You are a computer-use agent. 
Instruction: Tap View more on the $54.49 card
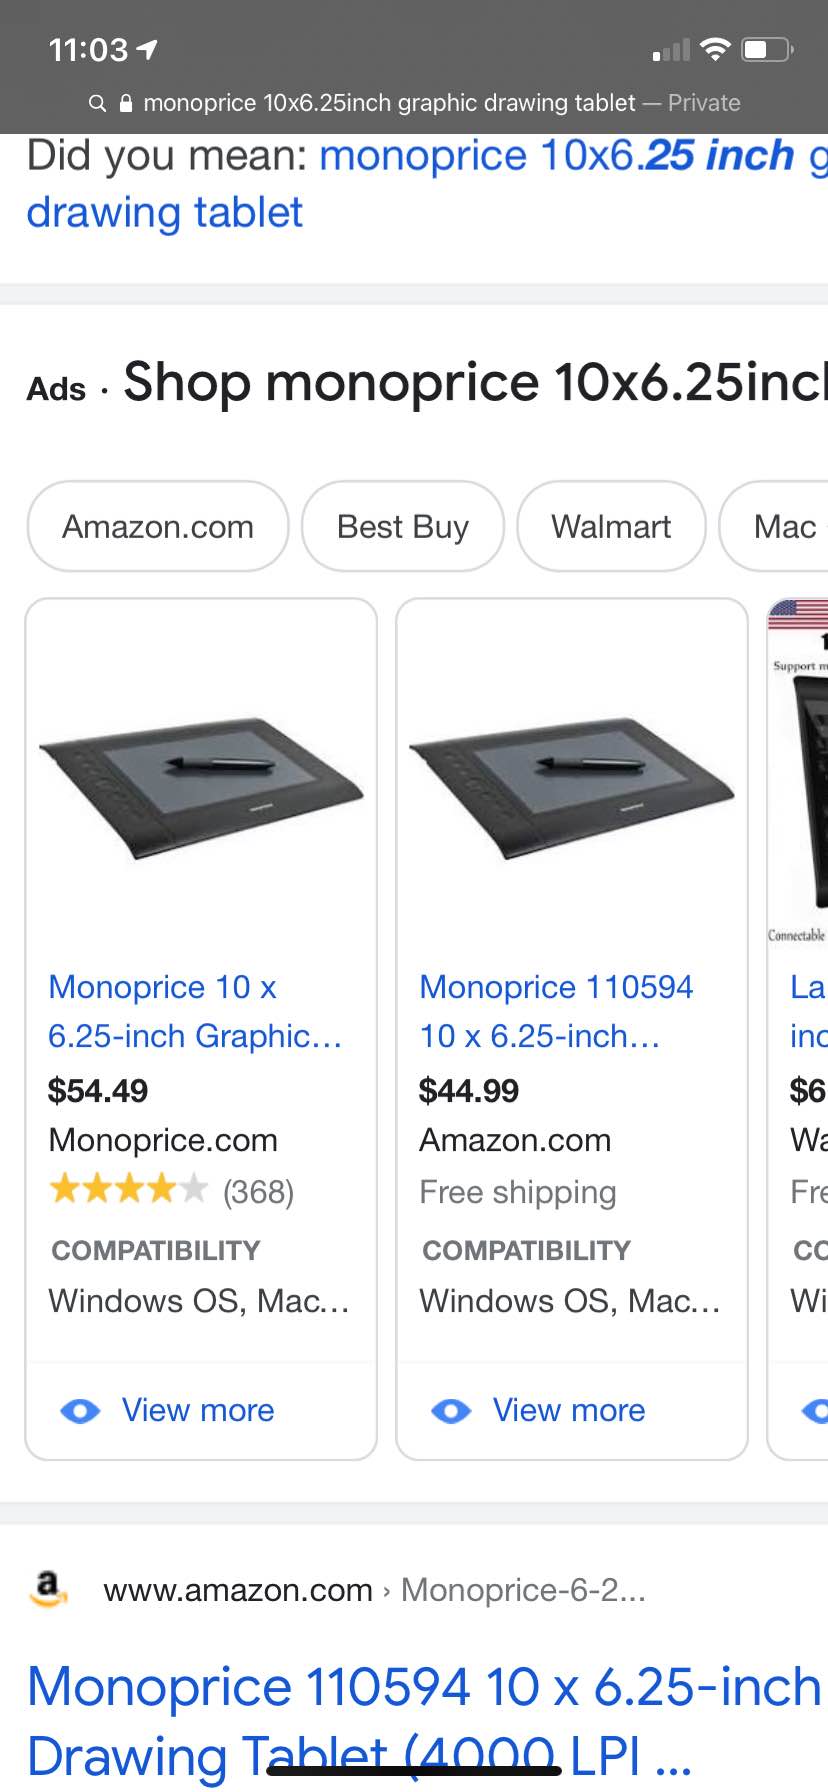tap(198, 1410)
